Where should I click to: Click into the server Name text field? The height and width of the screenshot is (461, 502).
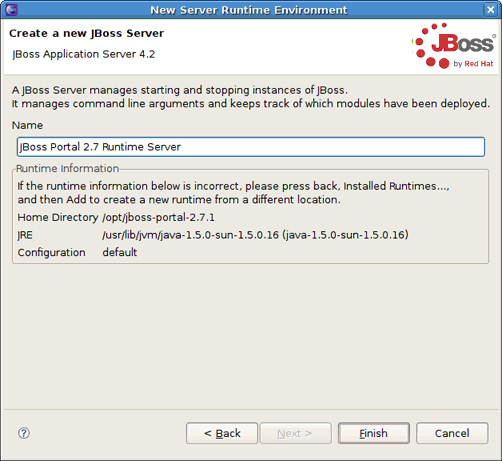tap(251, 147)
